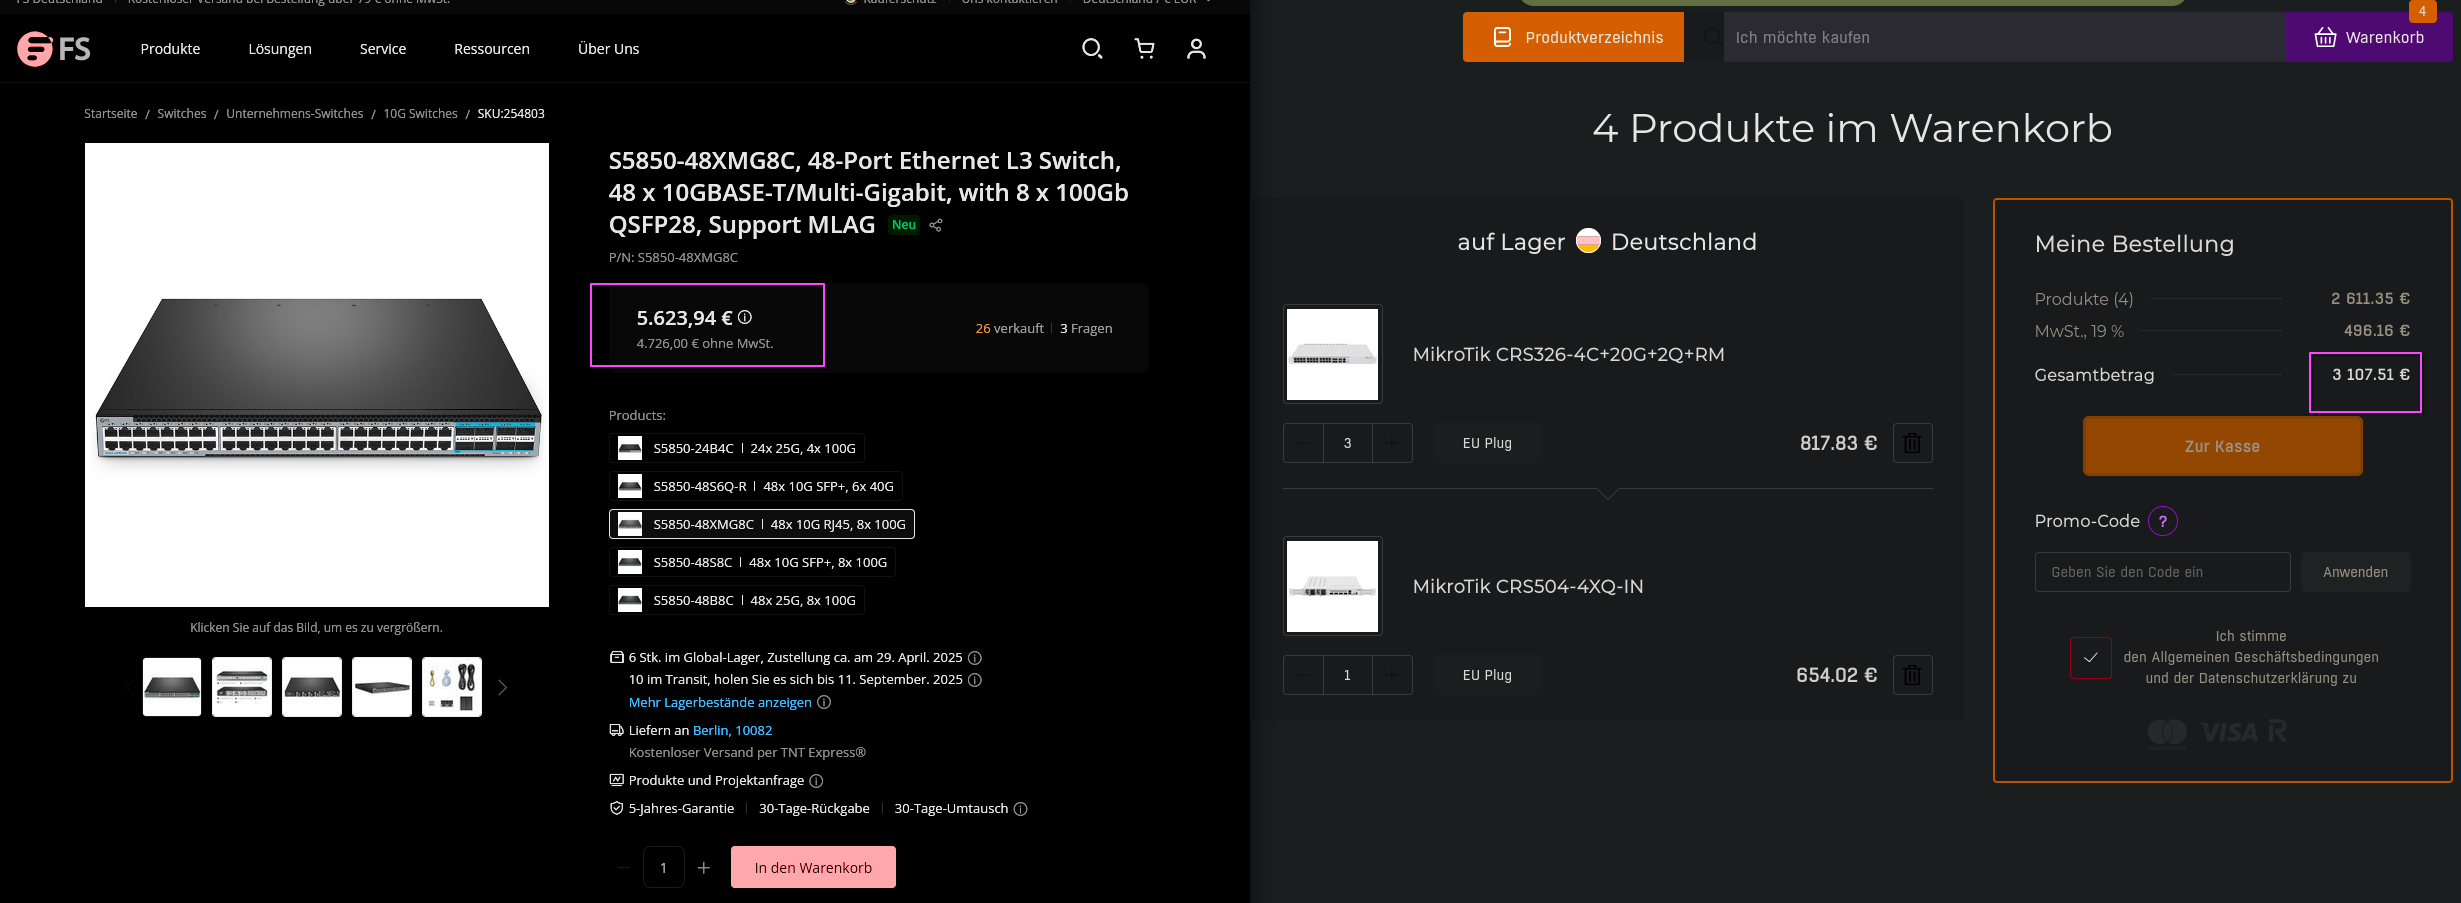Click info icon after 11. September 2025
This screenshot has height=903, width=2461.
(x=975, y=680)
